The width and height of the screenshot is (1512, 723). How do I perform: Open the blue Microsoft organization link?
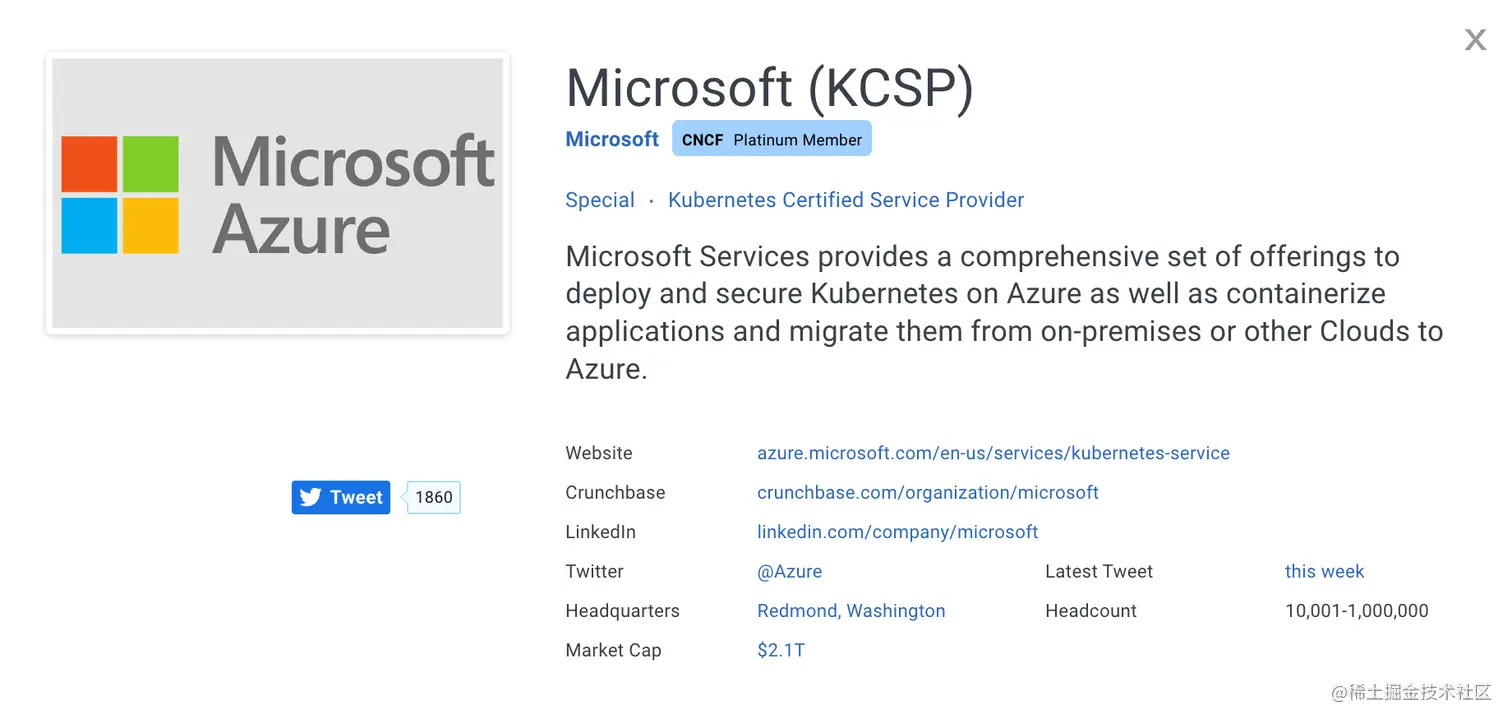[x=612, y=139]
